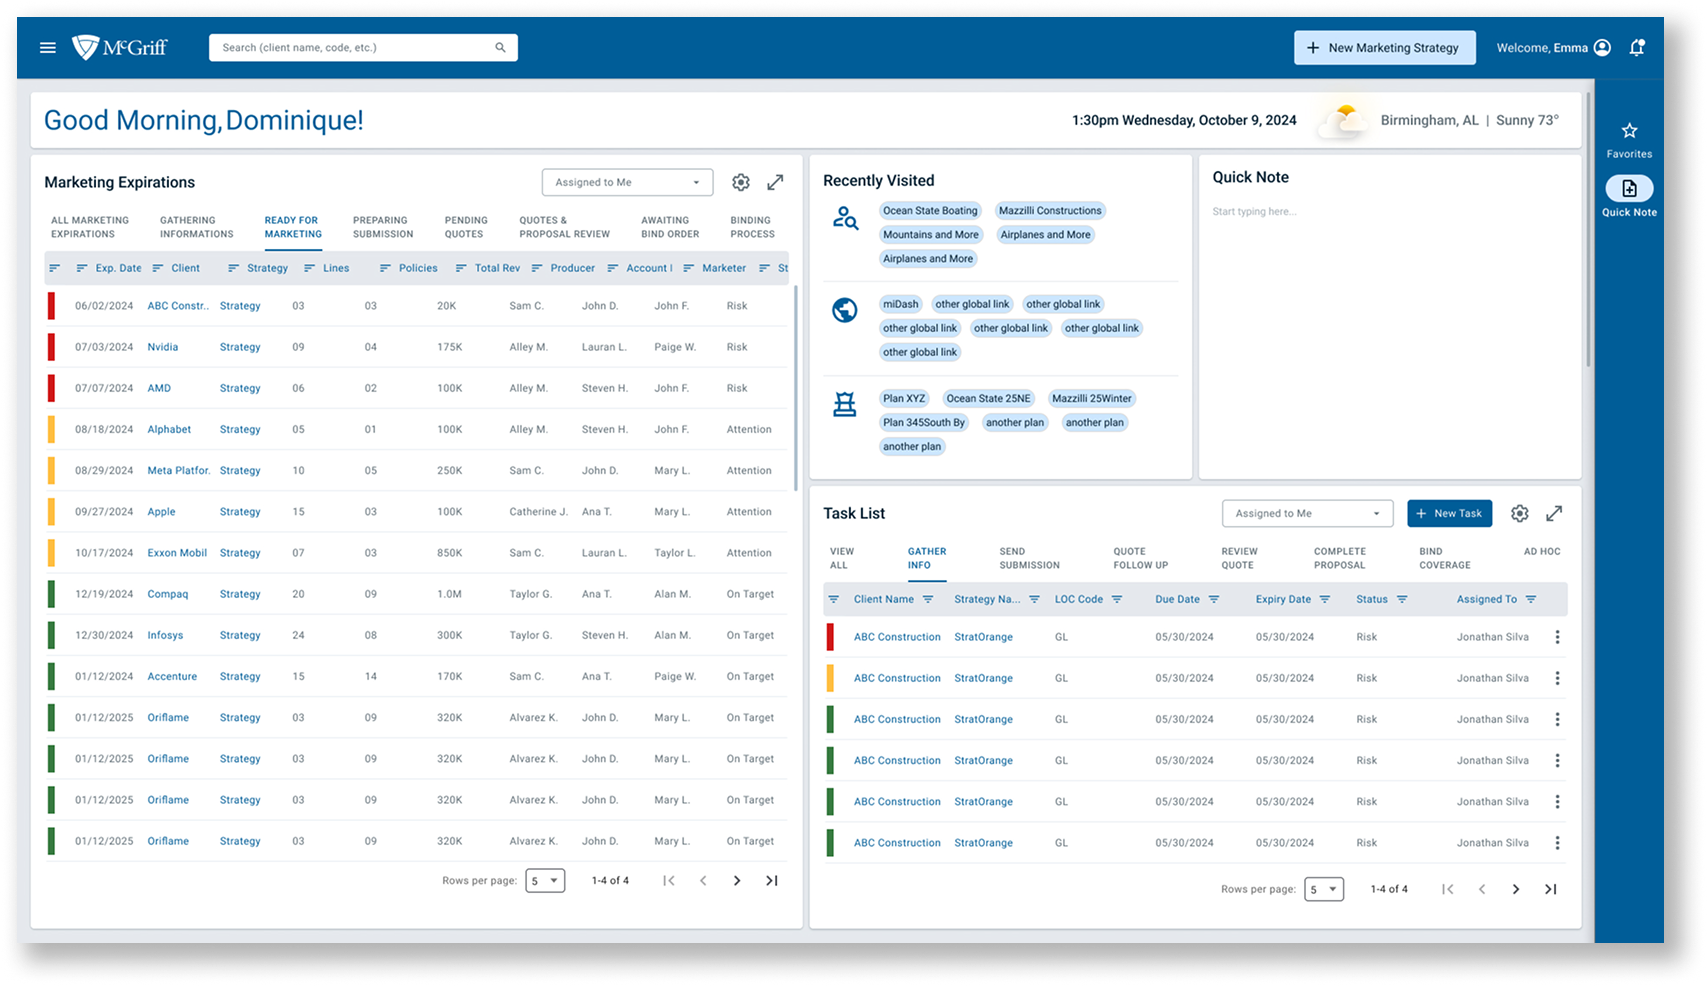Screen dimensions: 1707x986
Task: Click the recent clients person-search icon
Action: [845, 217]
